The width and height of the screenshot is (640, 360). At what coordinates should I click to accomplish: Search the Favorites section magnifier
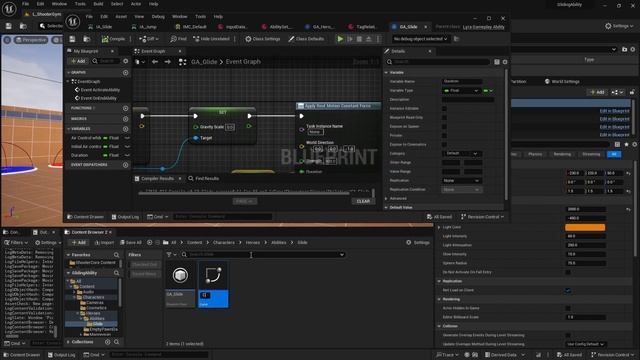pos(117,255)
